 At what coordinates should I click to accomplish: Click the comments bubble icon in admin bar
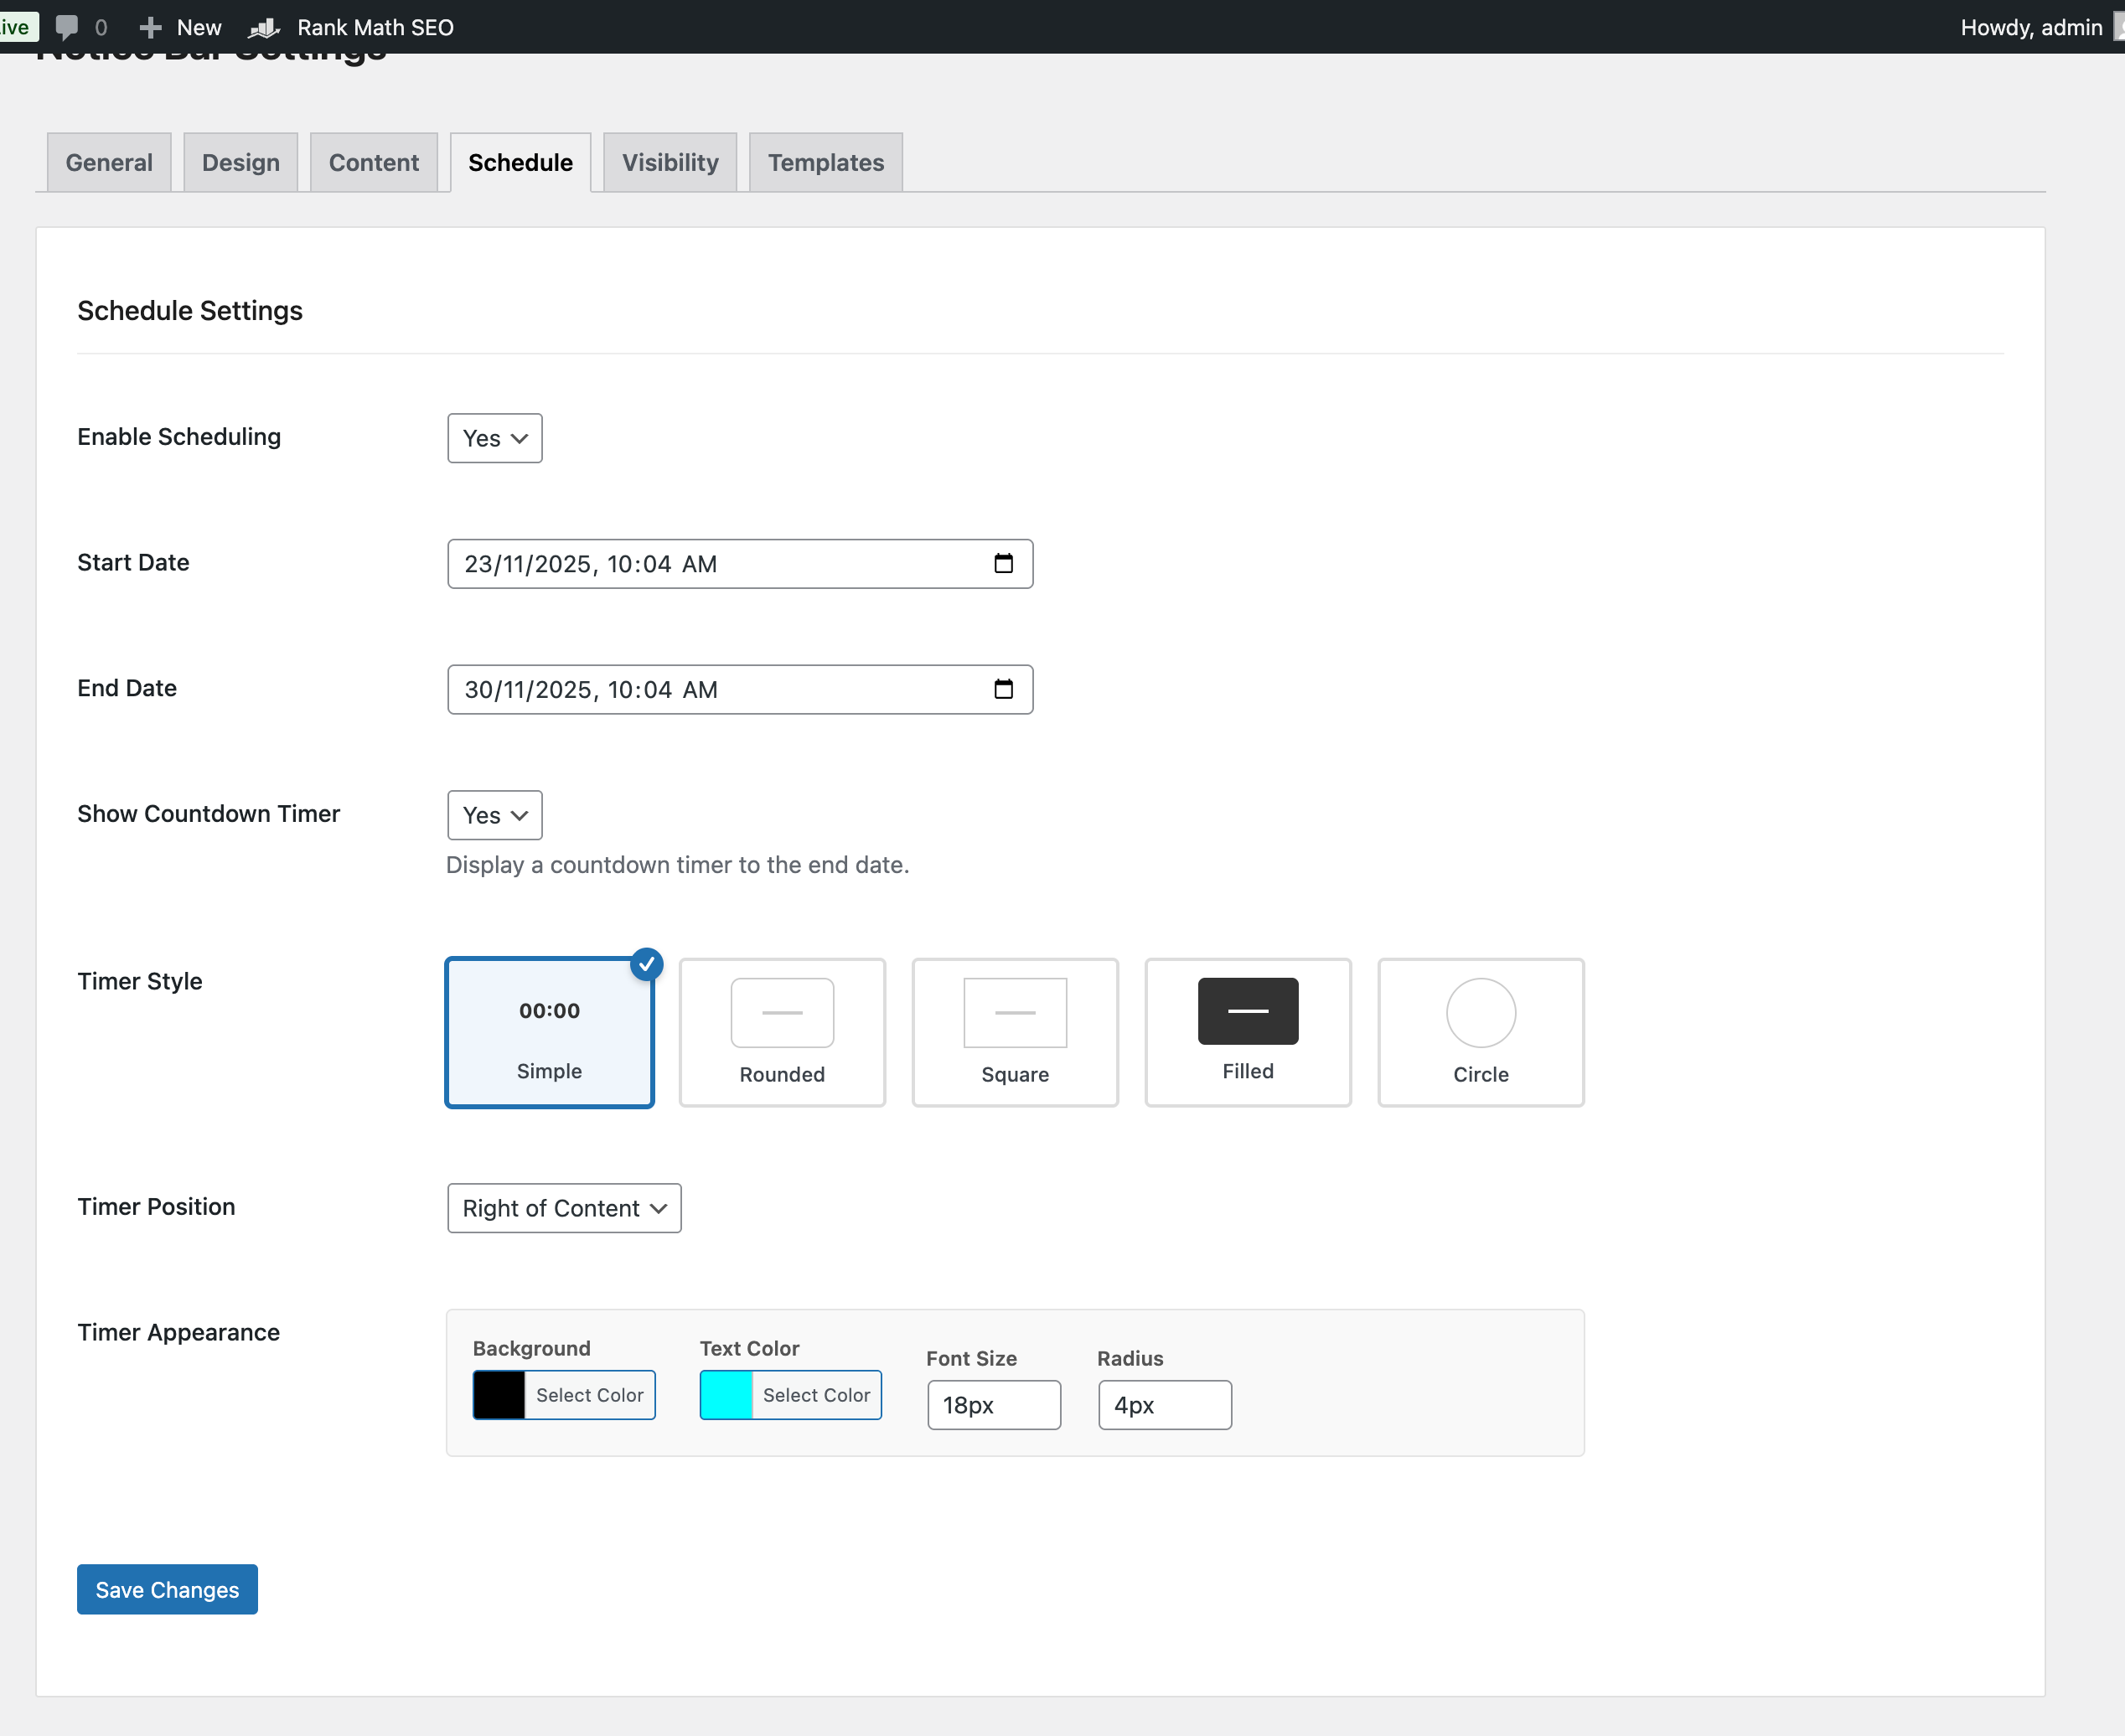pos(67,27)
